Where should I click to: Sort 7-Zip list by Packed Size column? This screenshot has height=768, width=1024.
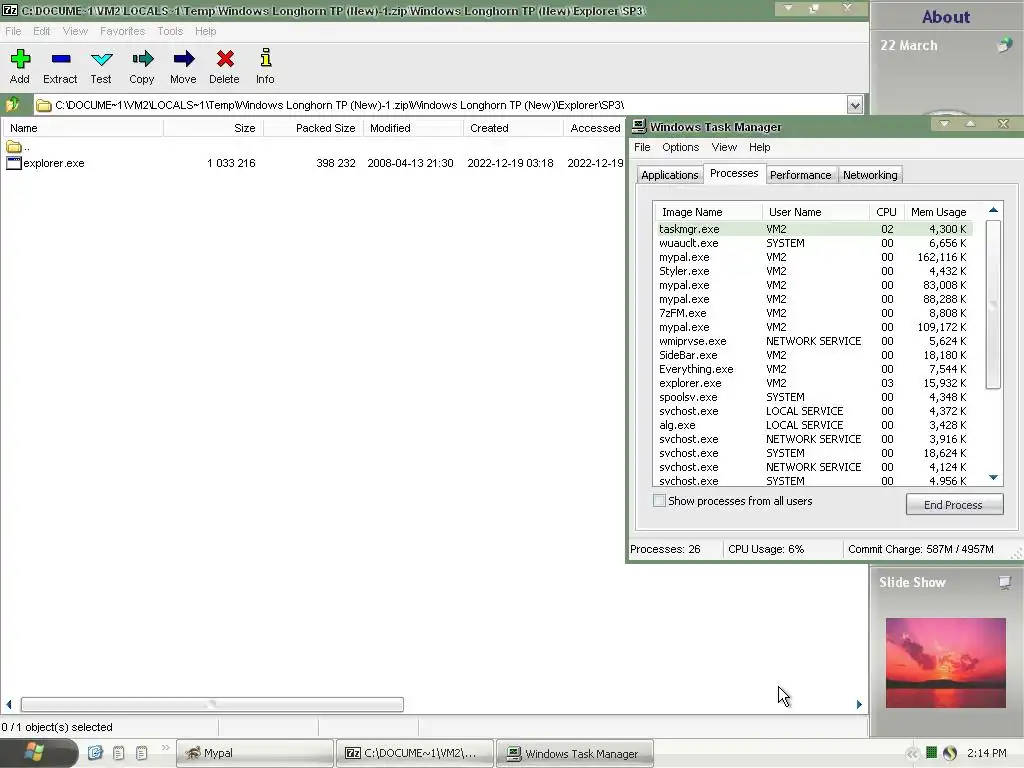pos(313,128)
